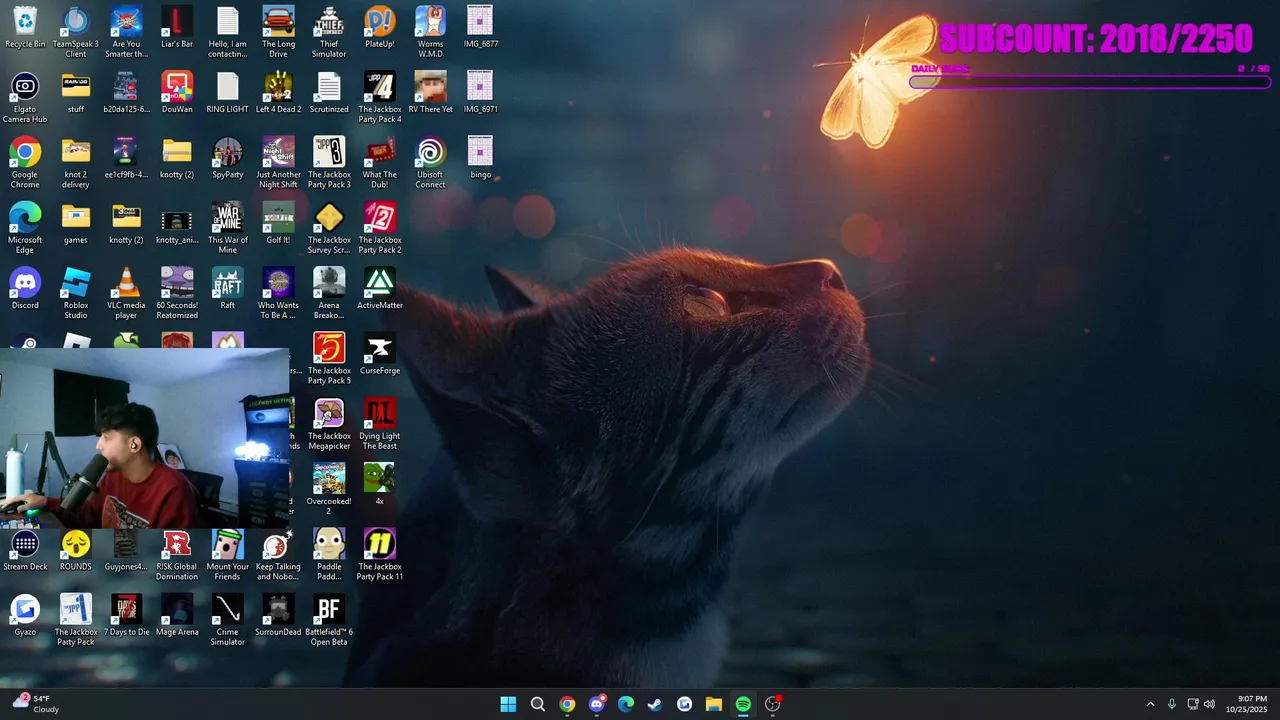
Task: Select the What The Dub! icon
Action: (x=380, y=162)
